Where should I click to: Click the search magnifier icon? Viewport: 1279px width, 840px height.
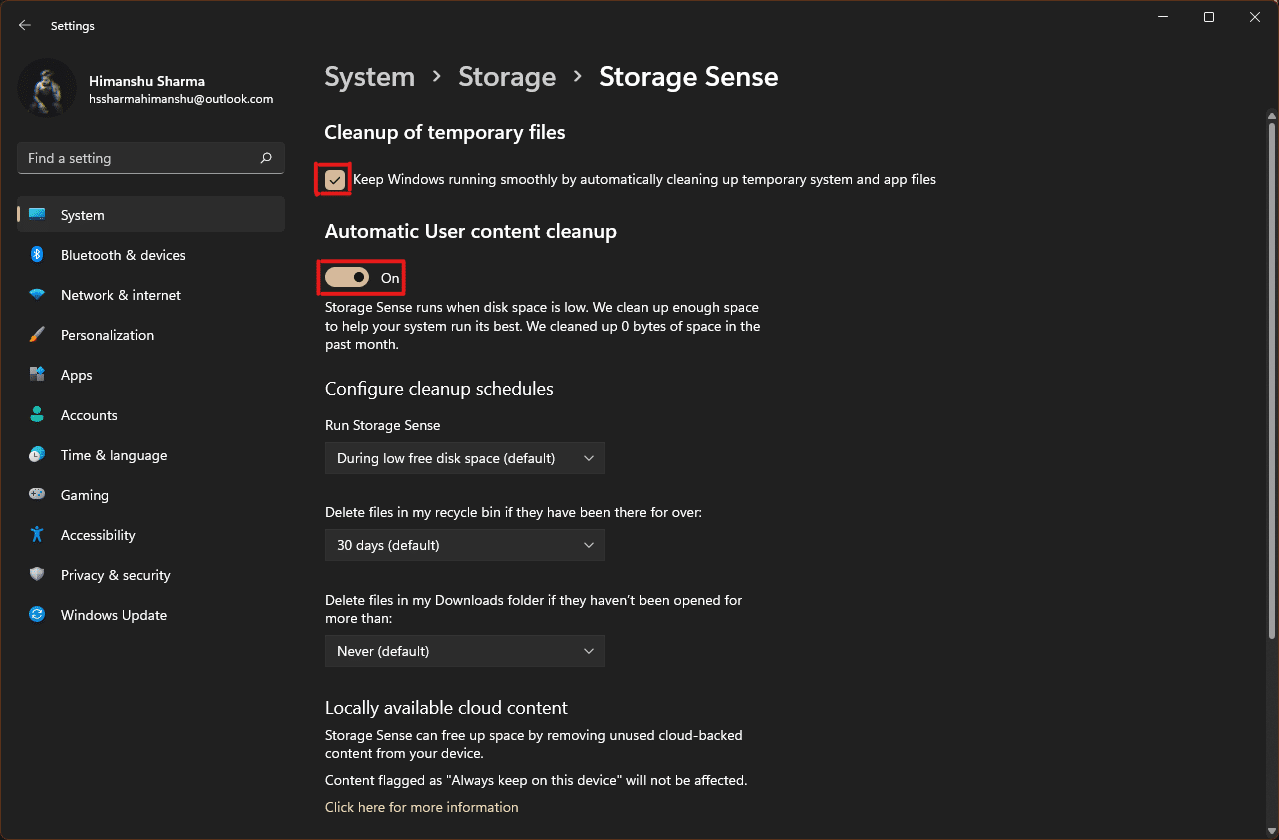coord(266,158)
